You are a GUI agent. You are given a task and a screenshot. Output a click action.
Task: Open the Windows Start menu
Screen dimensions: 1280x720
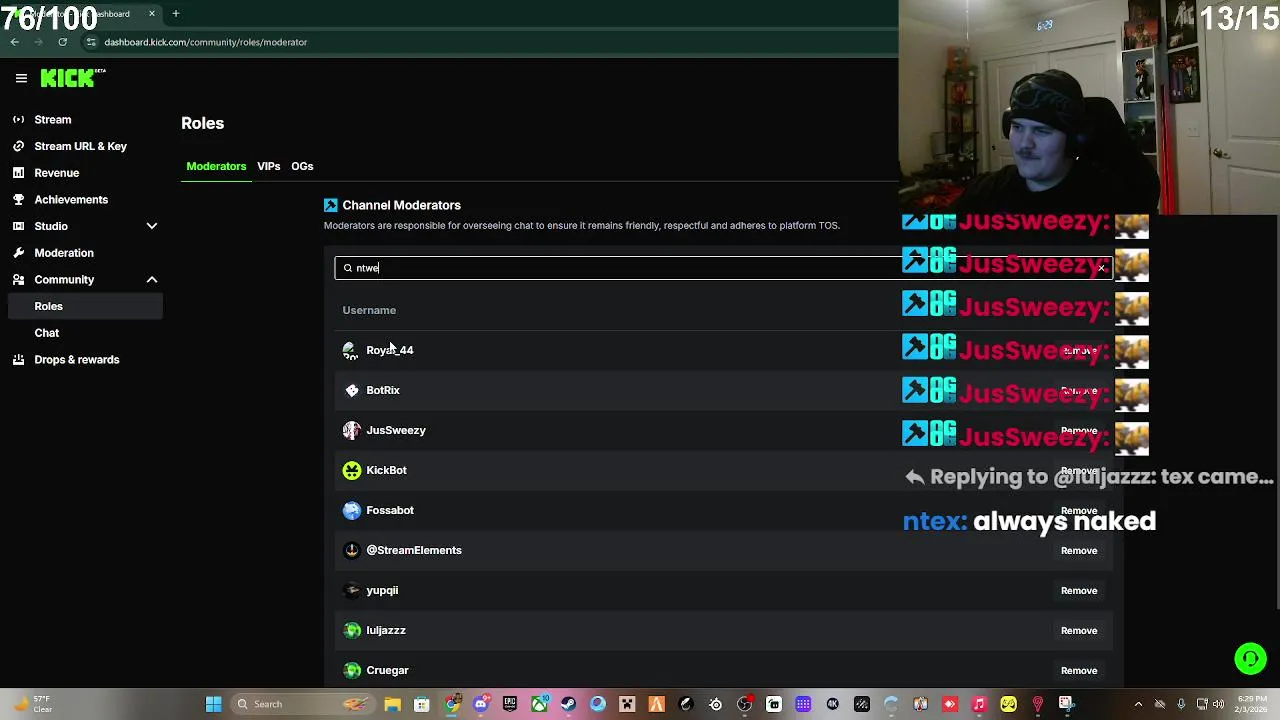213,704
